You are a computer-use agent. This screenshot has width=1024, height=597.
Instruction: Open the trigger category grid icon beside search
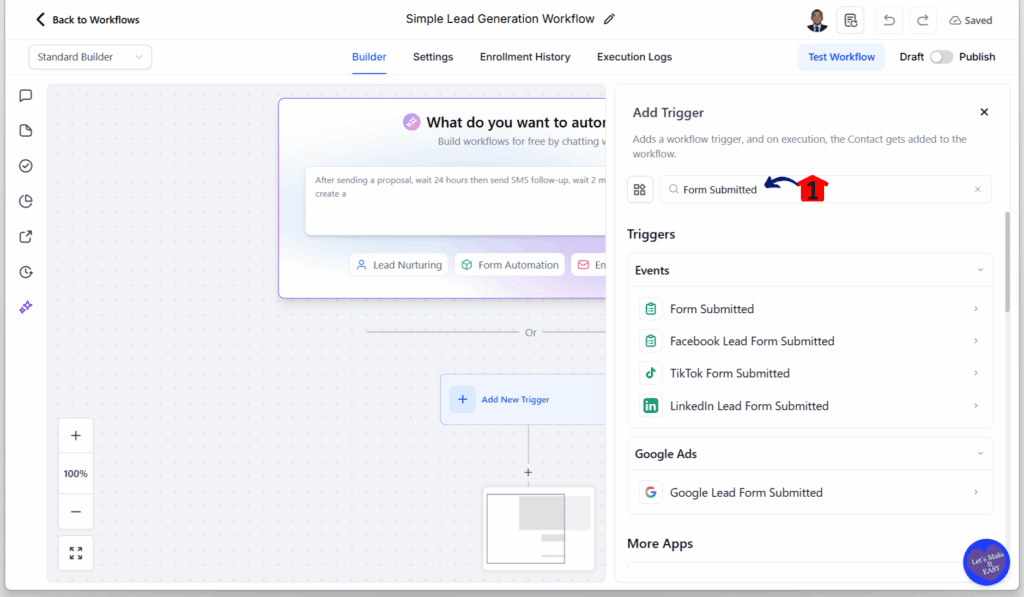tap(640, 189)
